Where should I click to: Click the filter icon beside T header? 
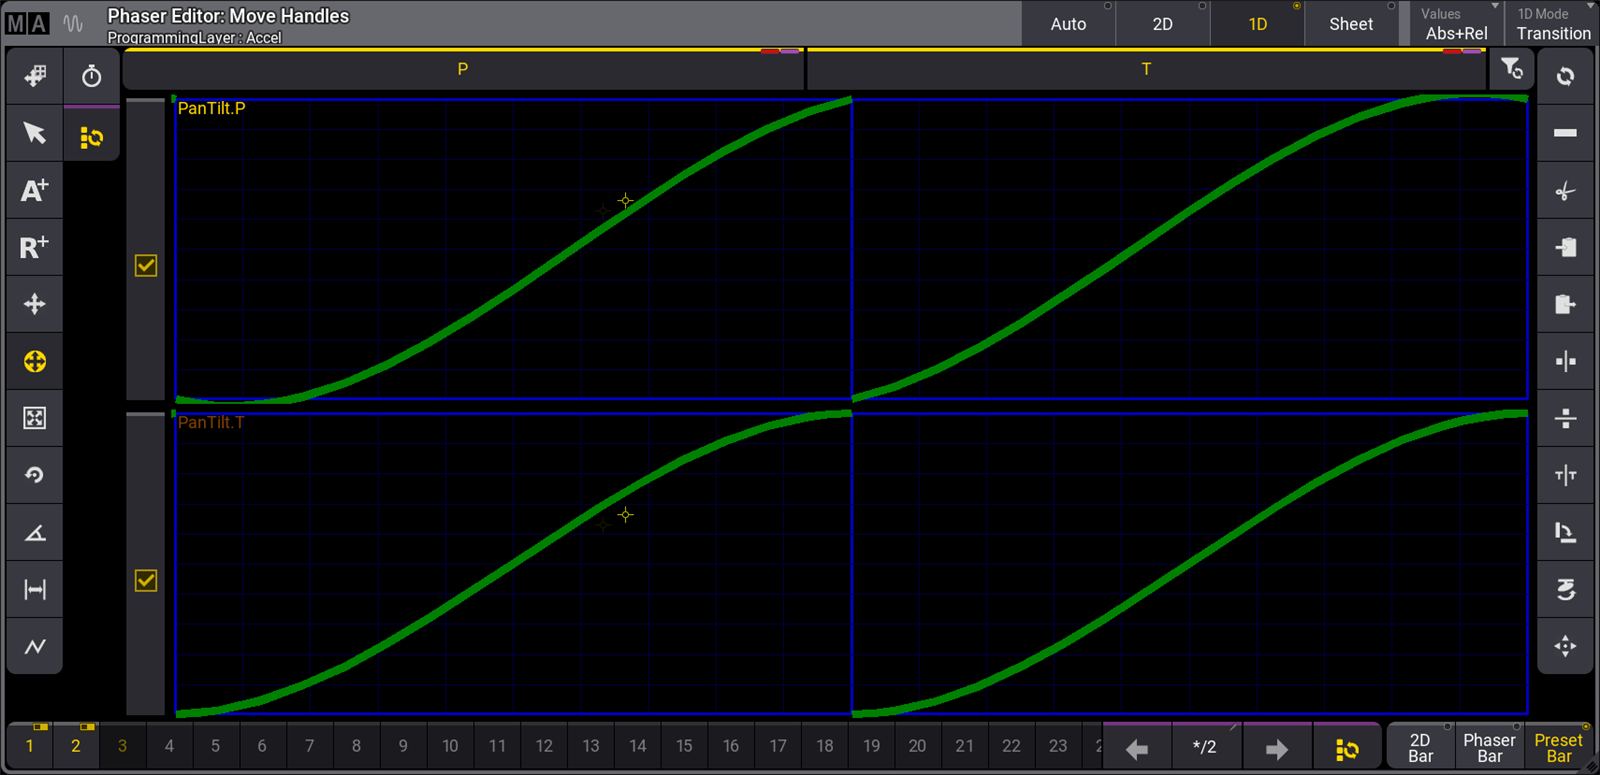point(1511,69)
